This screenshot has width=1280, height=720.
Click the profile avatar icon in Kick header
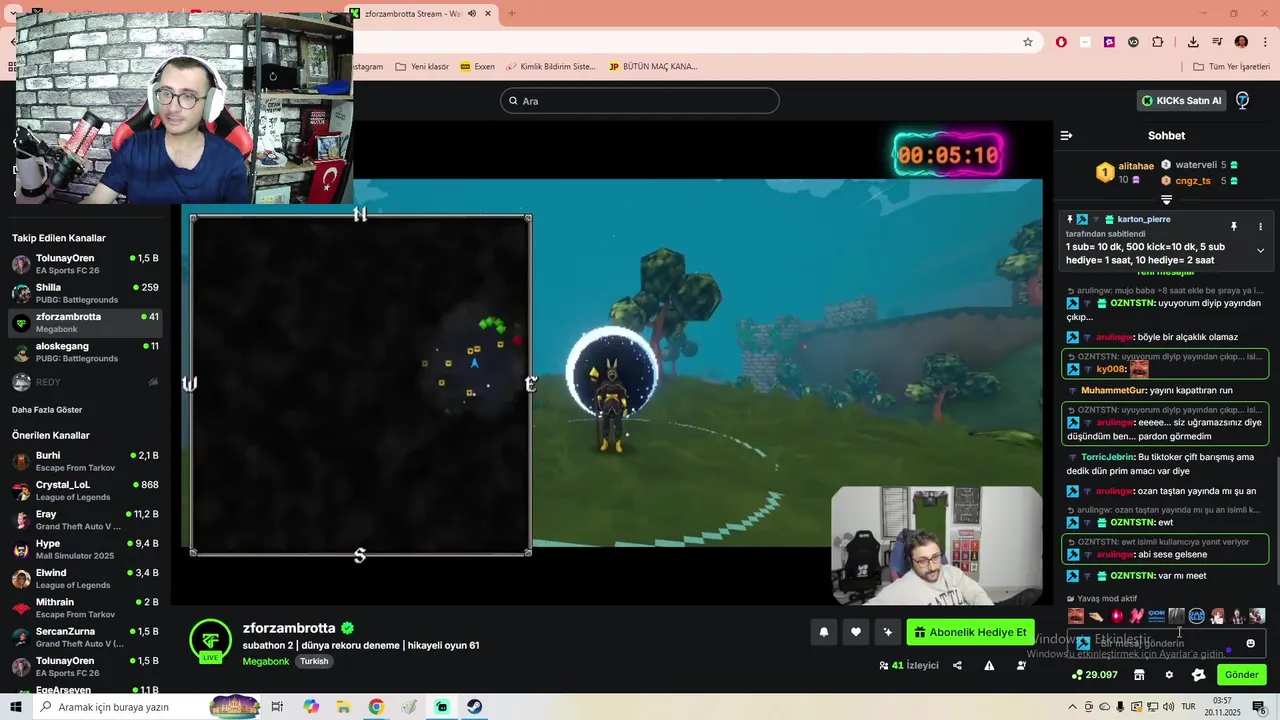pyautogui.click(x=1242, y=101)
